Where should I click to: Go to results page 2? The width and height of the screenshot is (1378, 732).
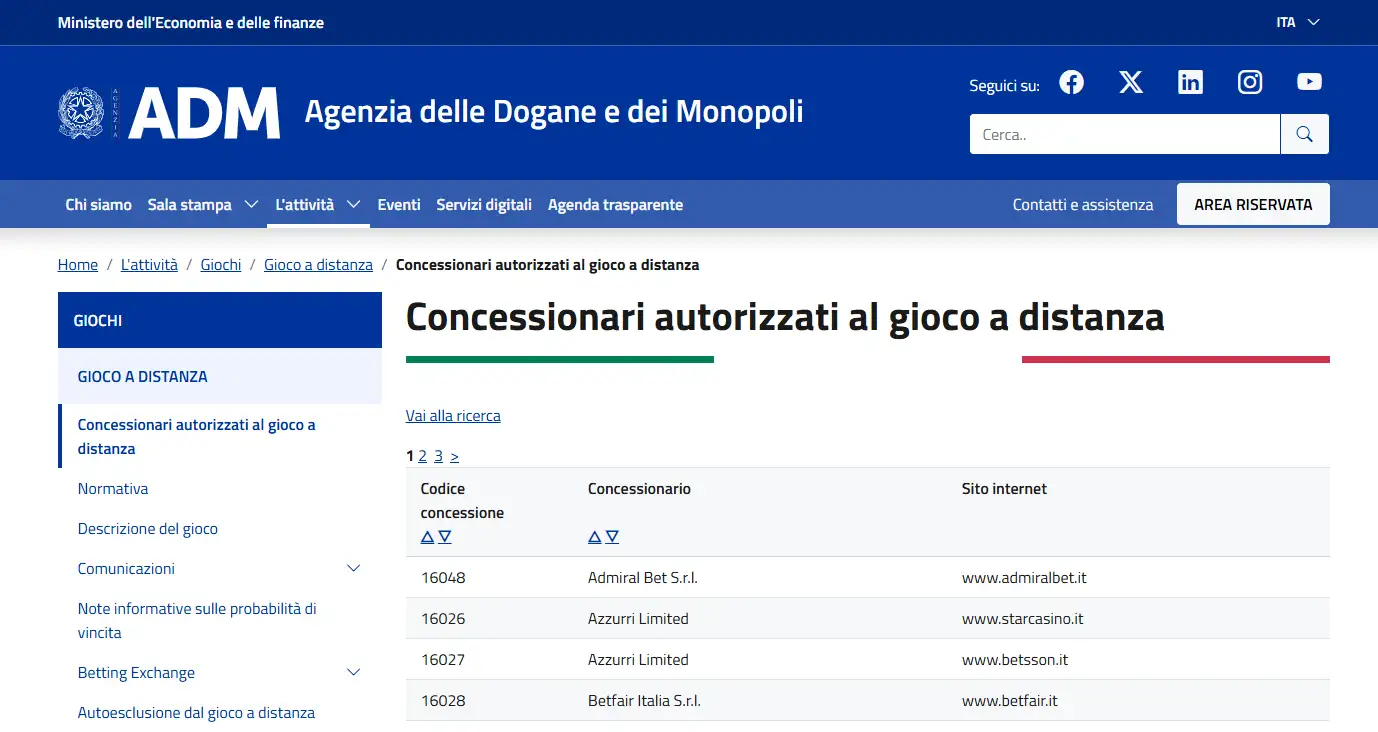click(423, 456)
